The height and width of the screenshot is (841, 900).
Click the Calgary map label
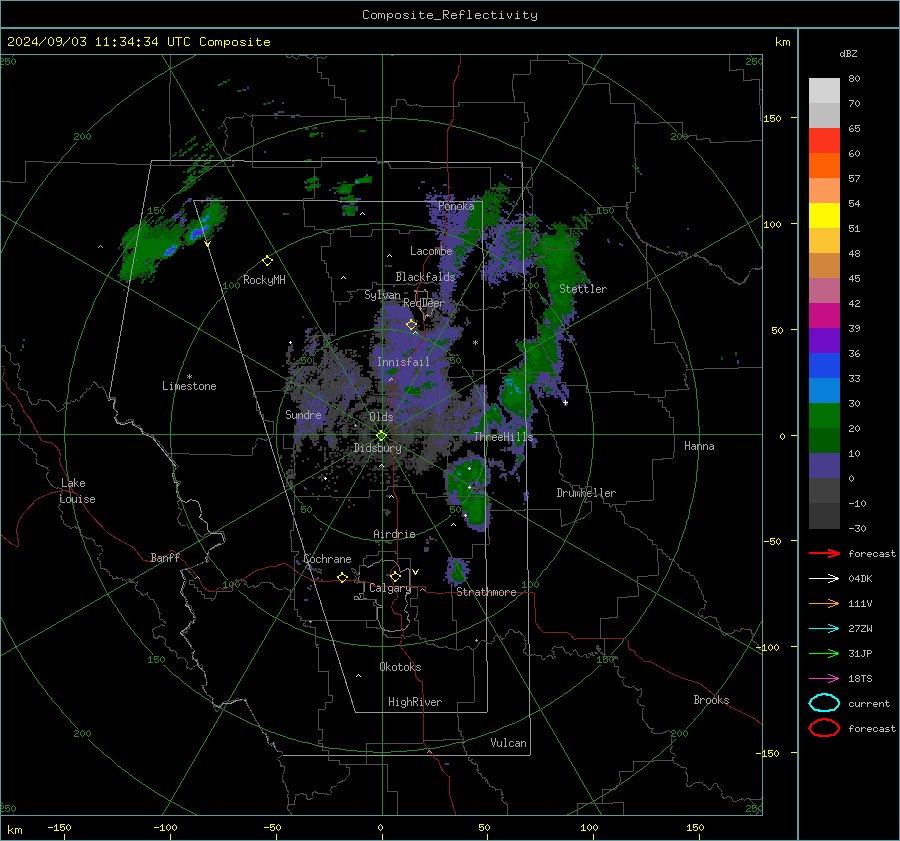coord(390,588)
